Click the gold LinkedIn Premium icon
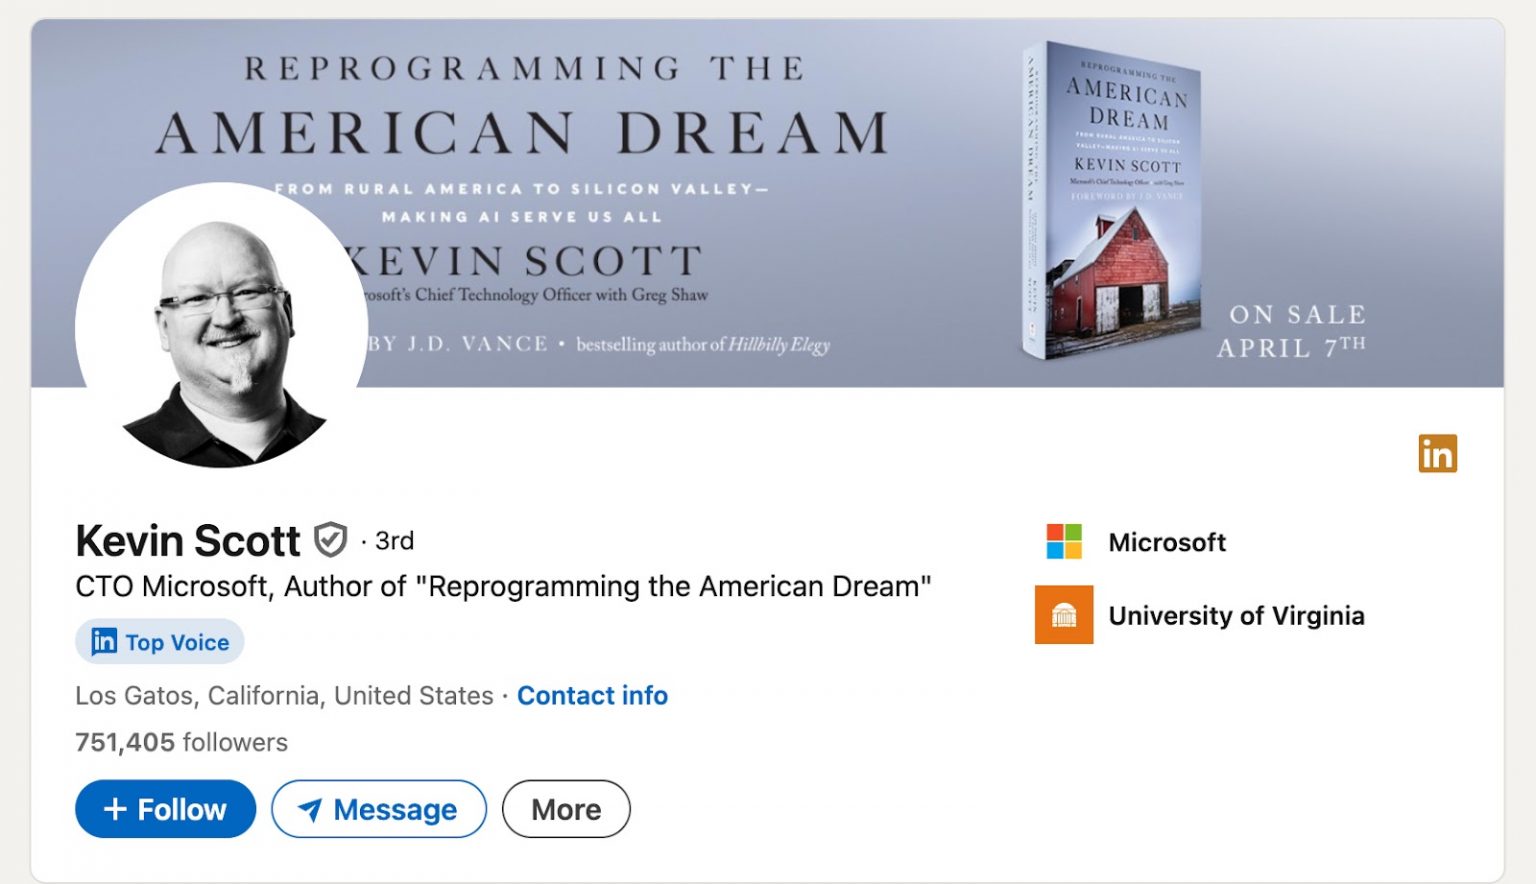This screenshot has height=884, width=1536. [1437, 454]
